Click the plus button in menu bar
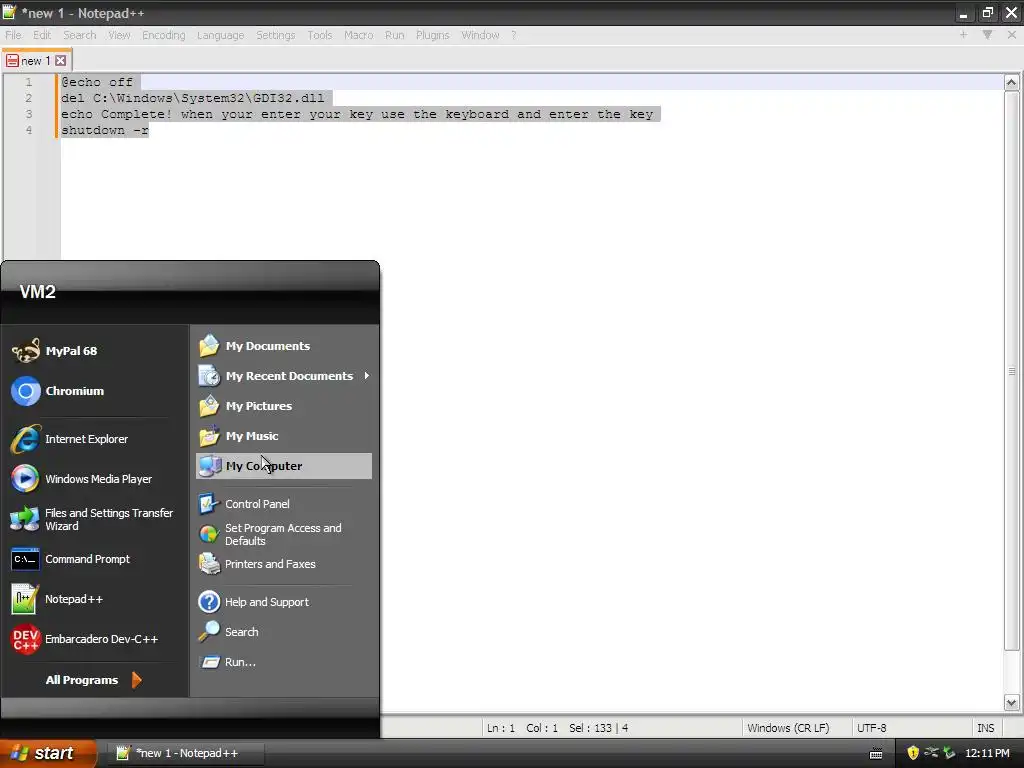Screen dimensions: 1024x768 [963, 35]
